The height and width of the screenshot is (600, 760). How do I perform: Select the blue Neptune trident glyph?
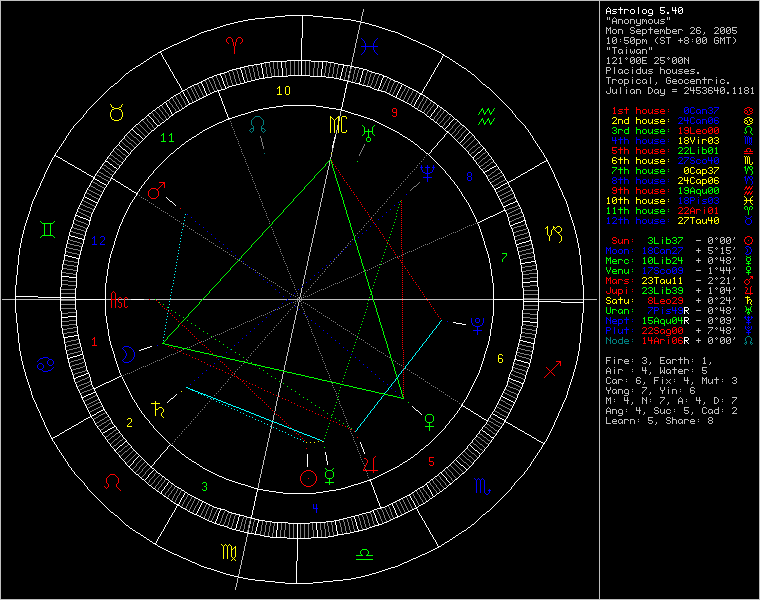[428, 170]
